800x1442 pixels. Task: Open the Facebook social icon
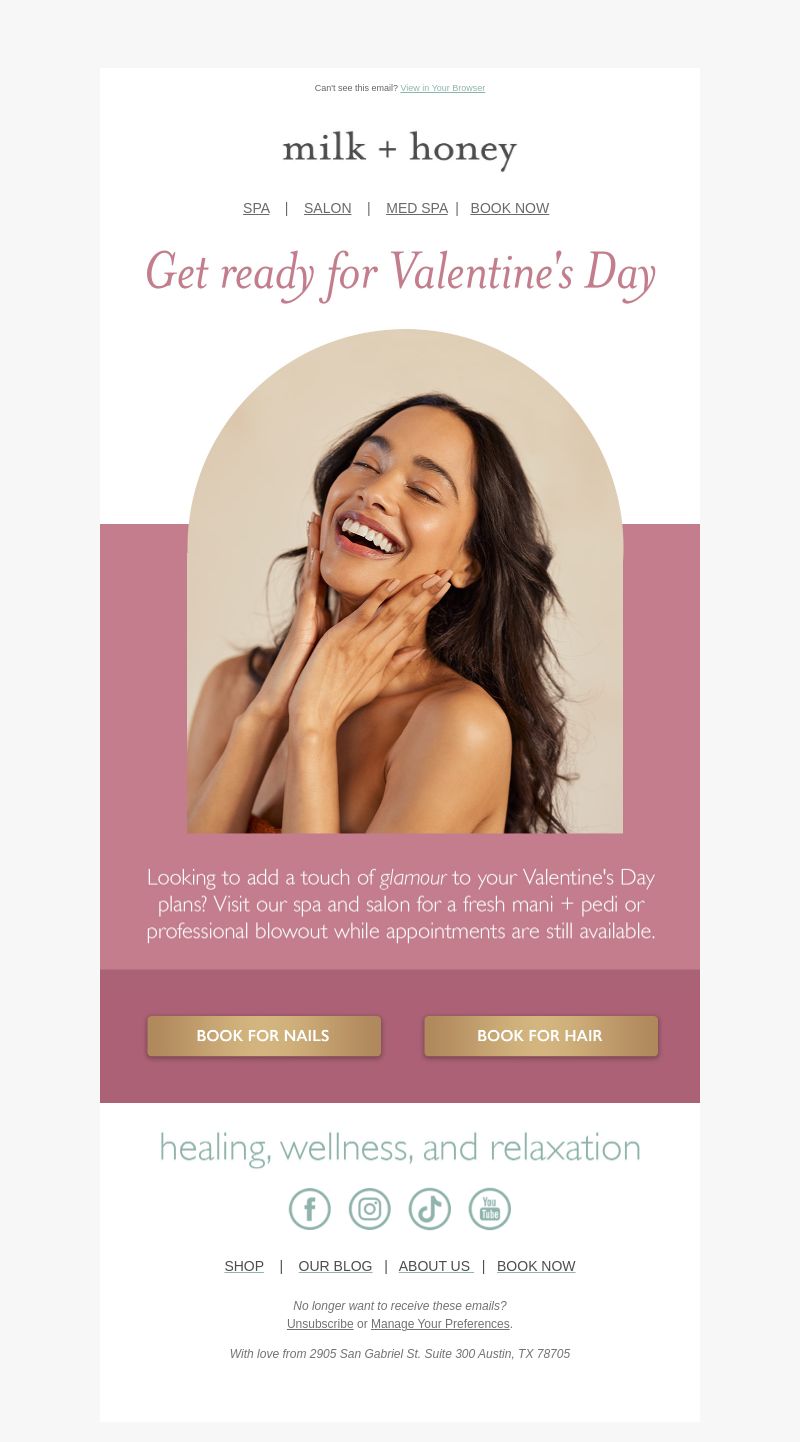point(310,1209)
